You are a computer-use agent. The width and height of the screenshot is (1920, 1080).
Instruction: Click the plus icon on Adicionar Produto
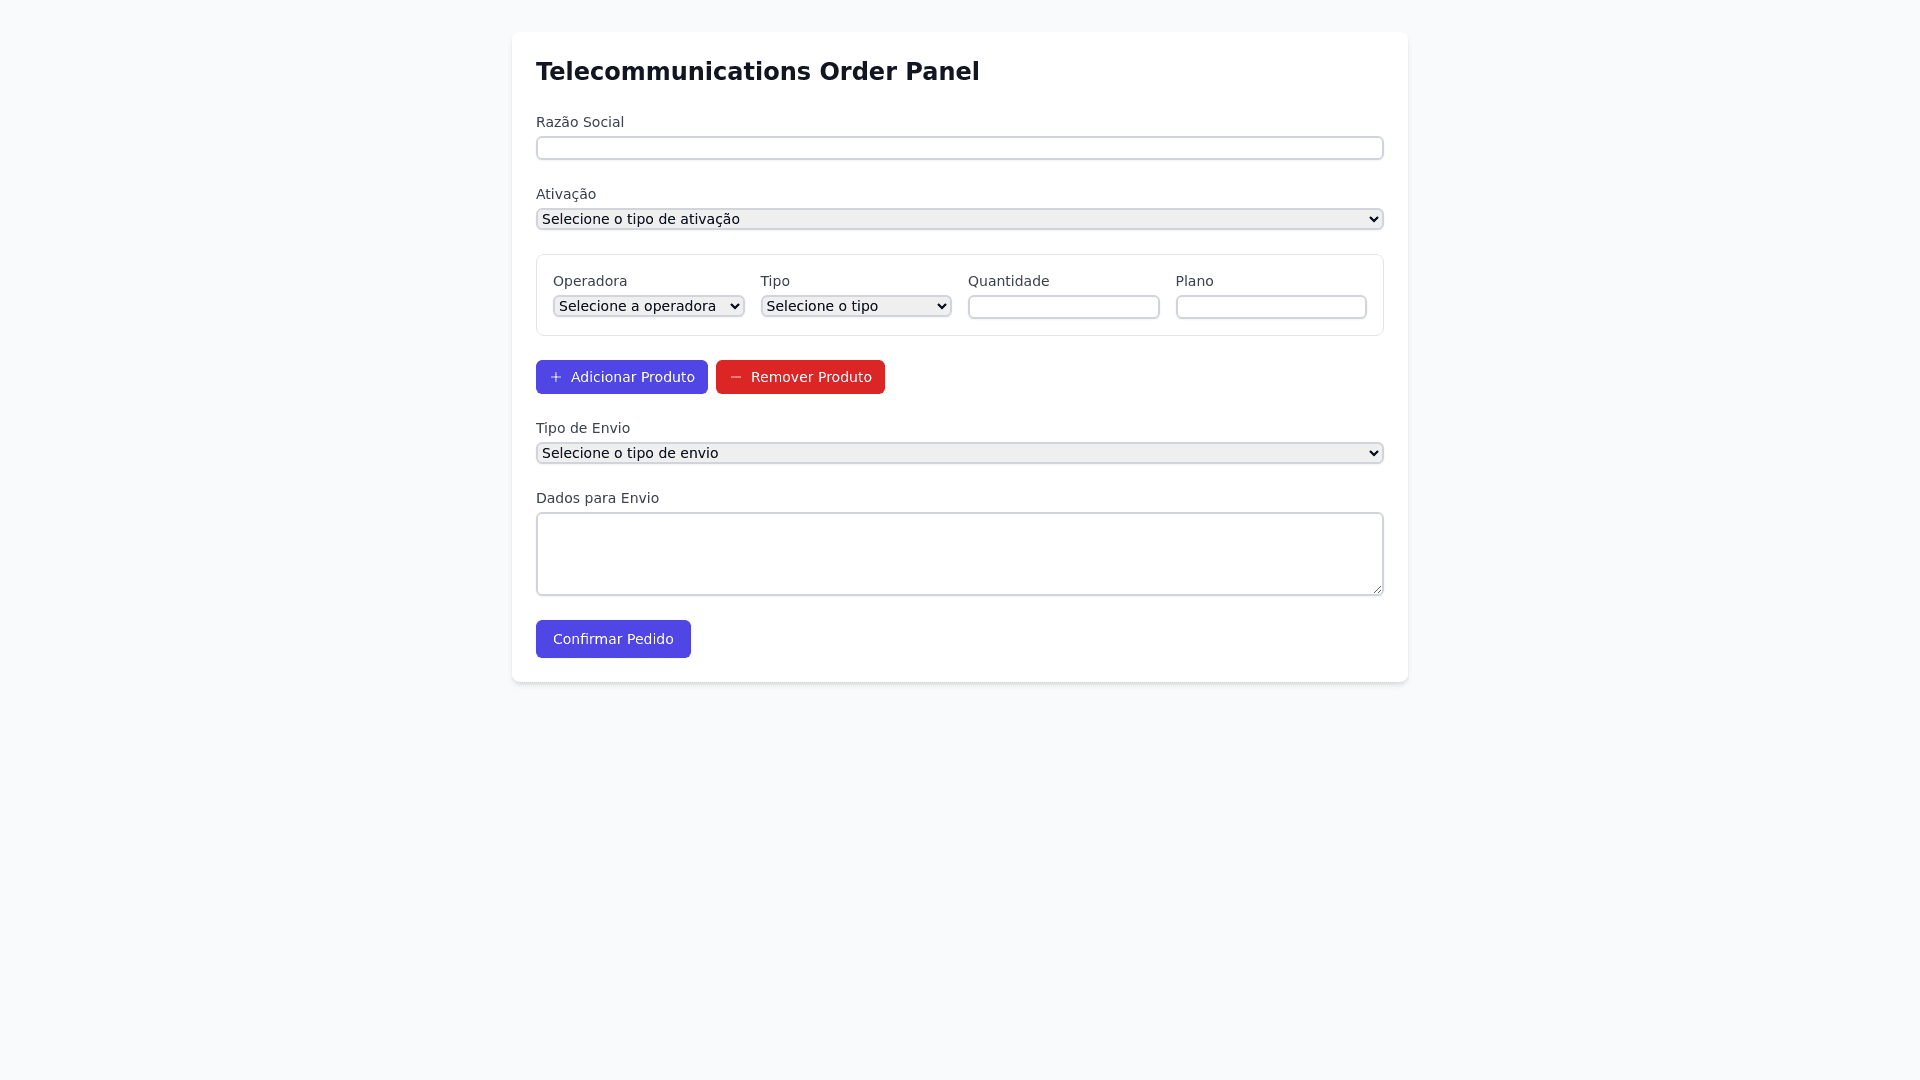(556, 377)
